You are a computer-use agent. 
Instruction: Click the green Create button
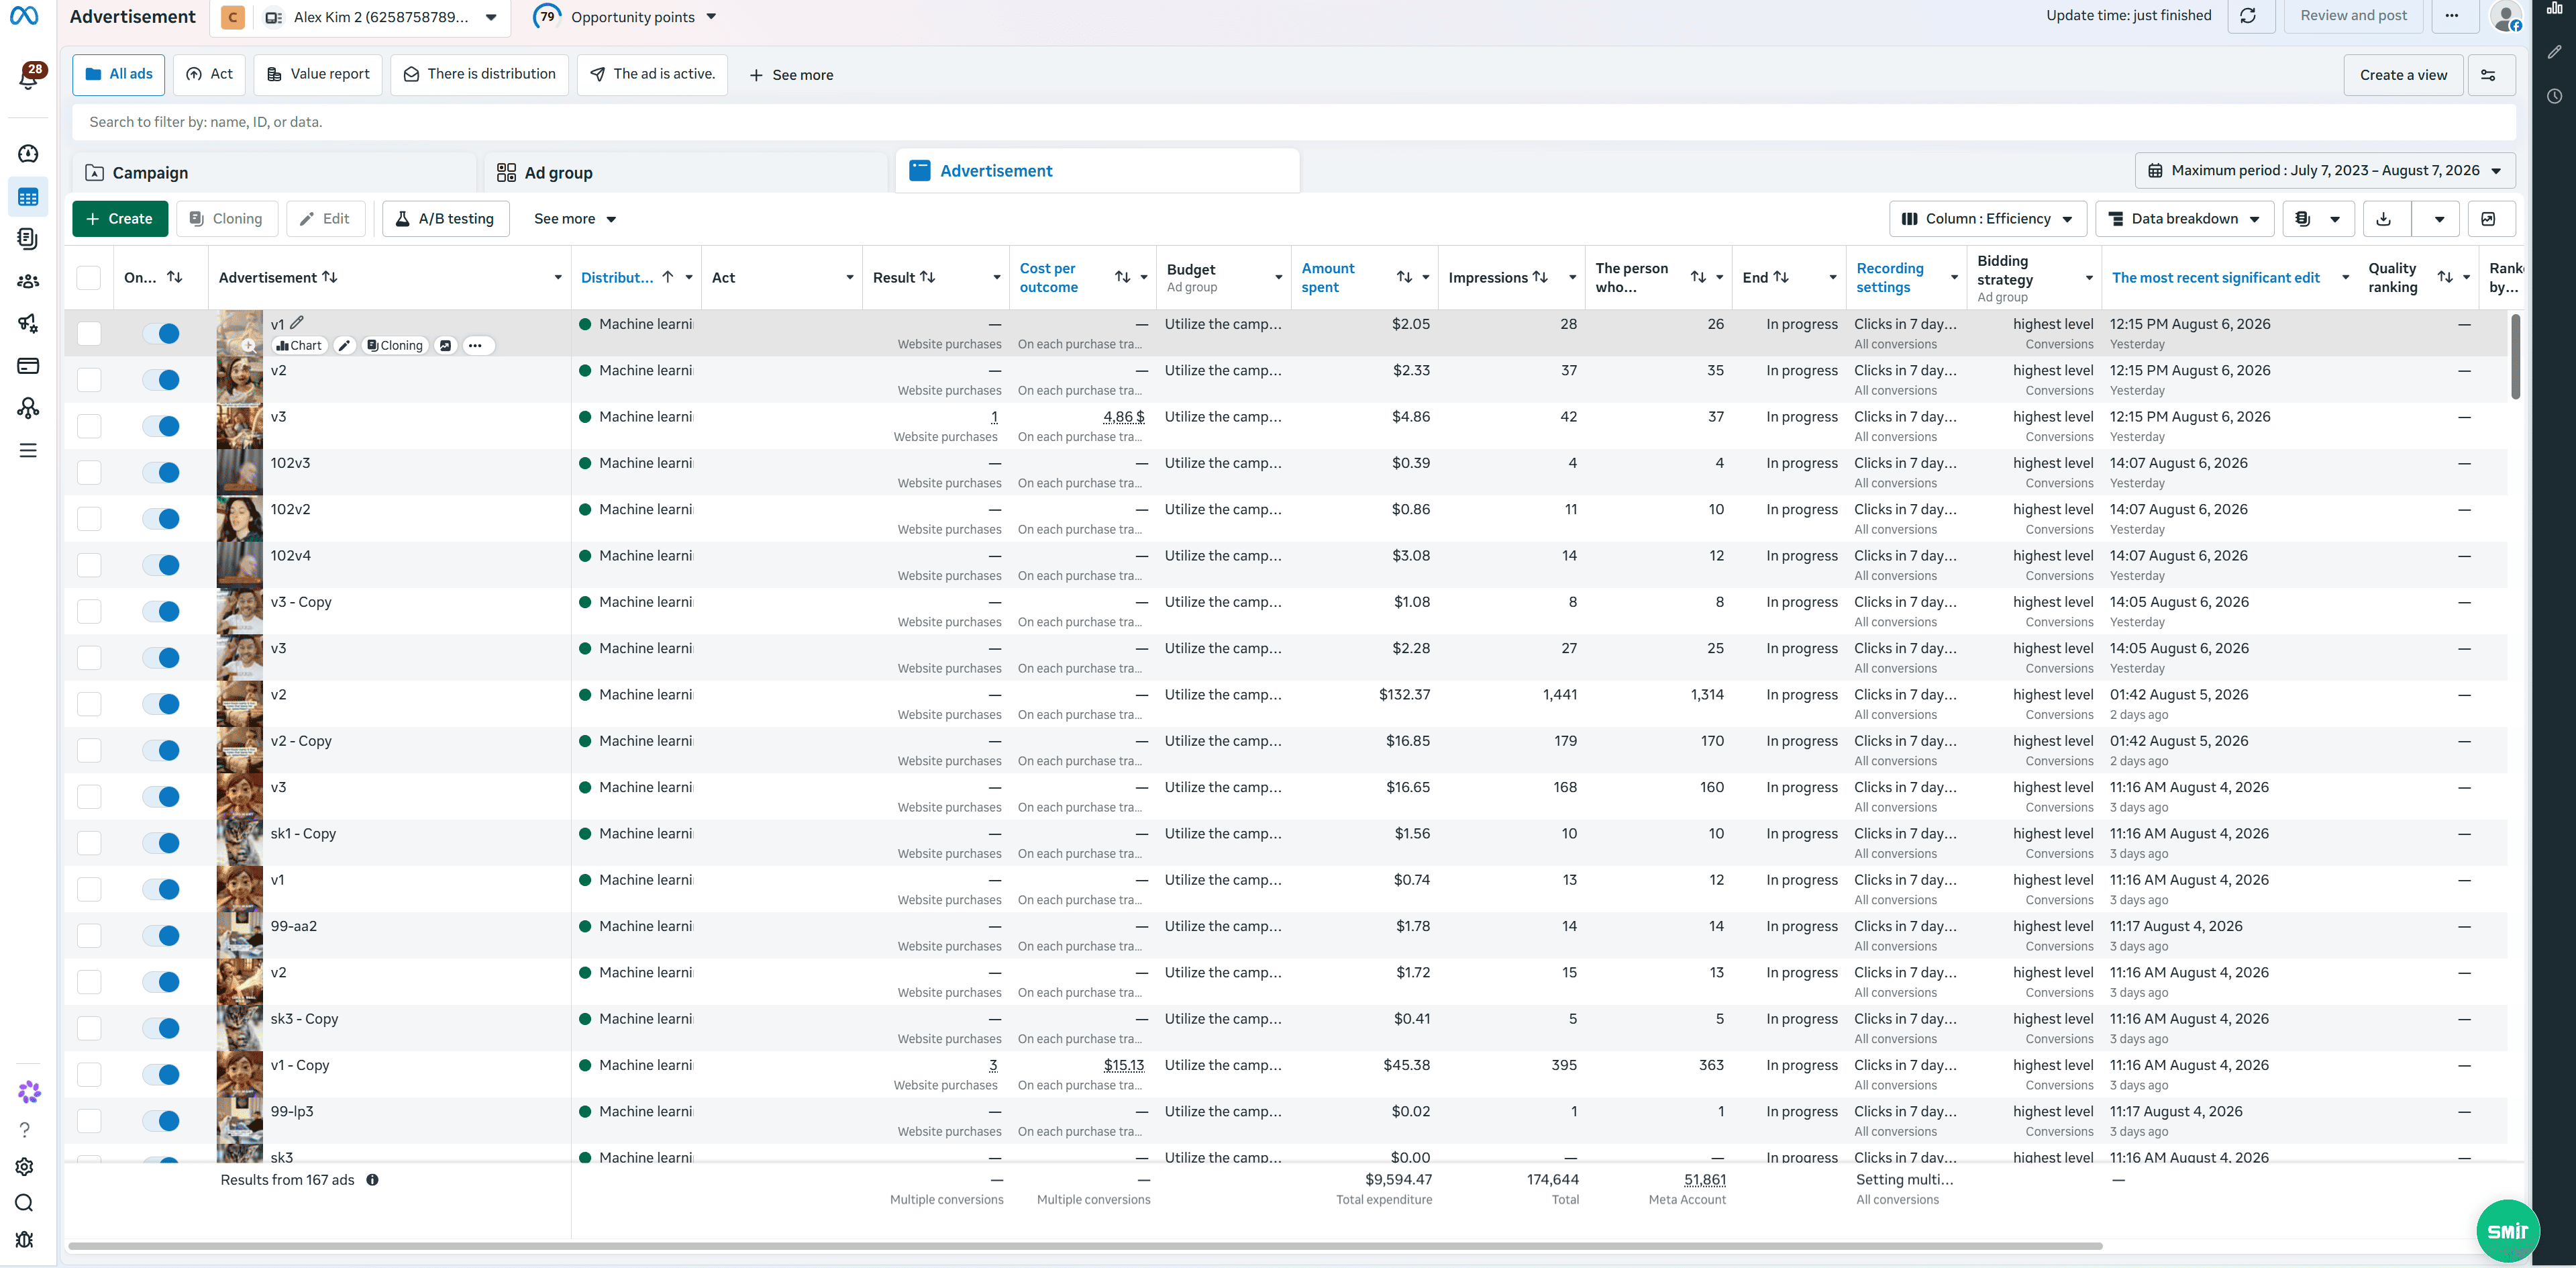click(120, 219)
